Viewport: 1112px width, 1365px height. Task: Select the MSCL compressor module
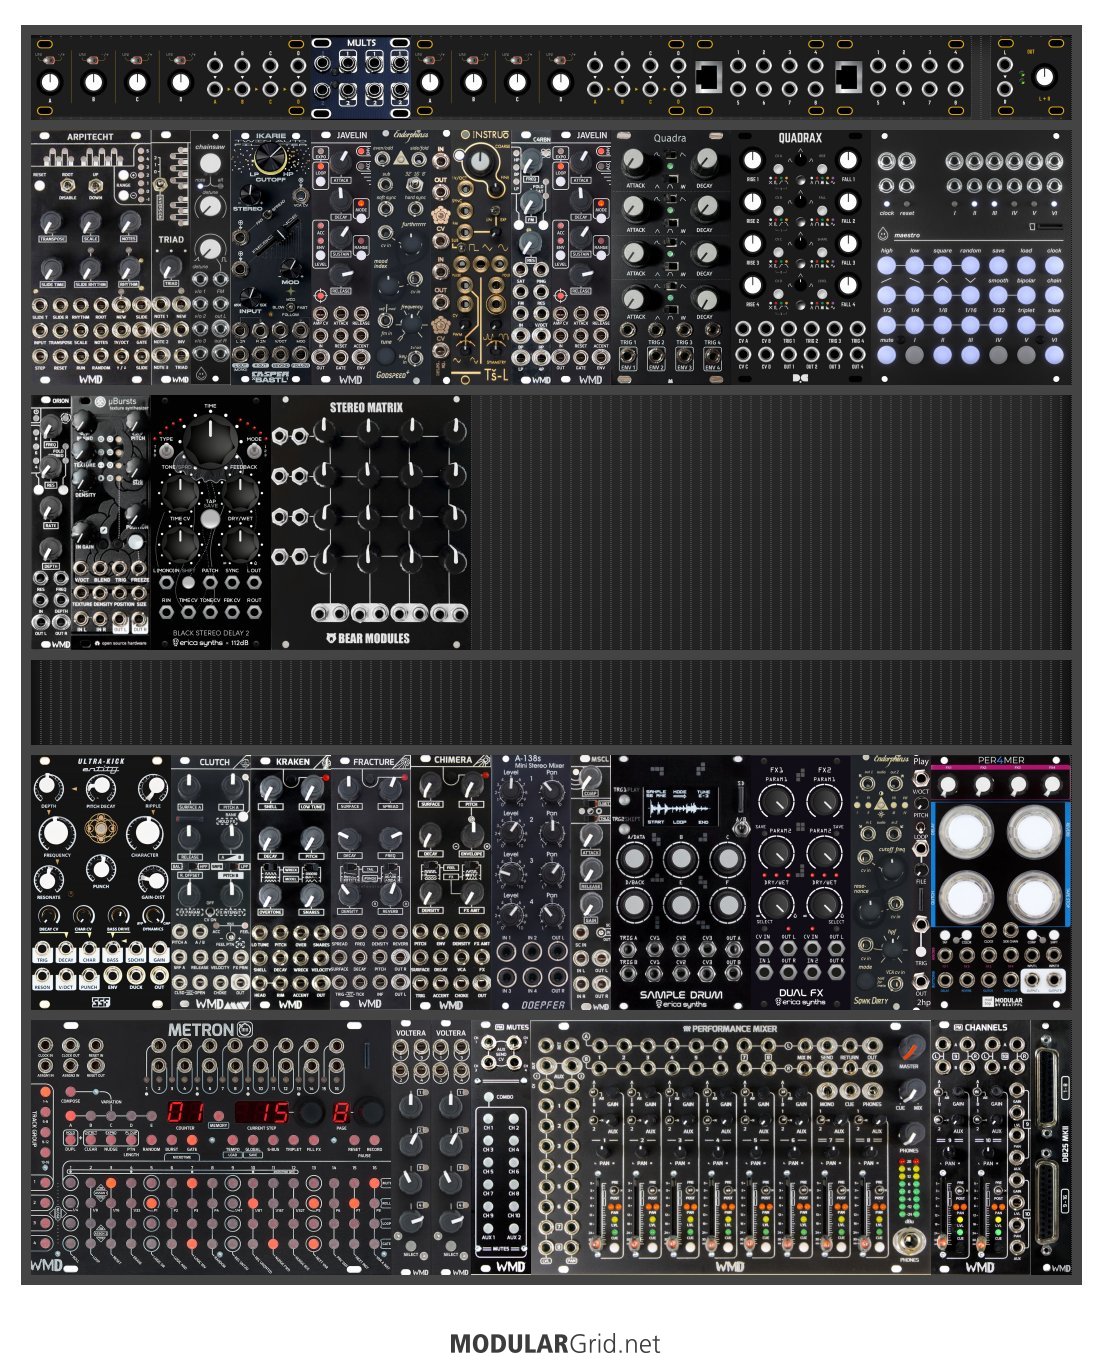click(x=591, y=882)
